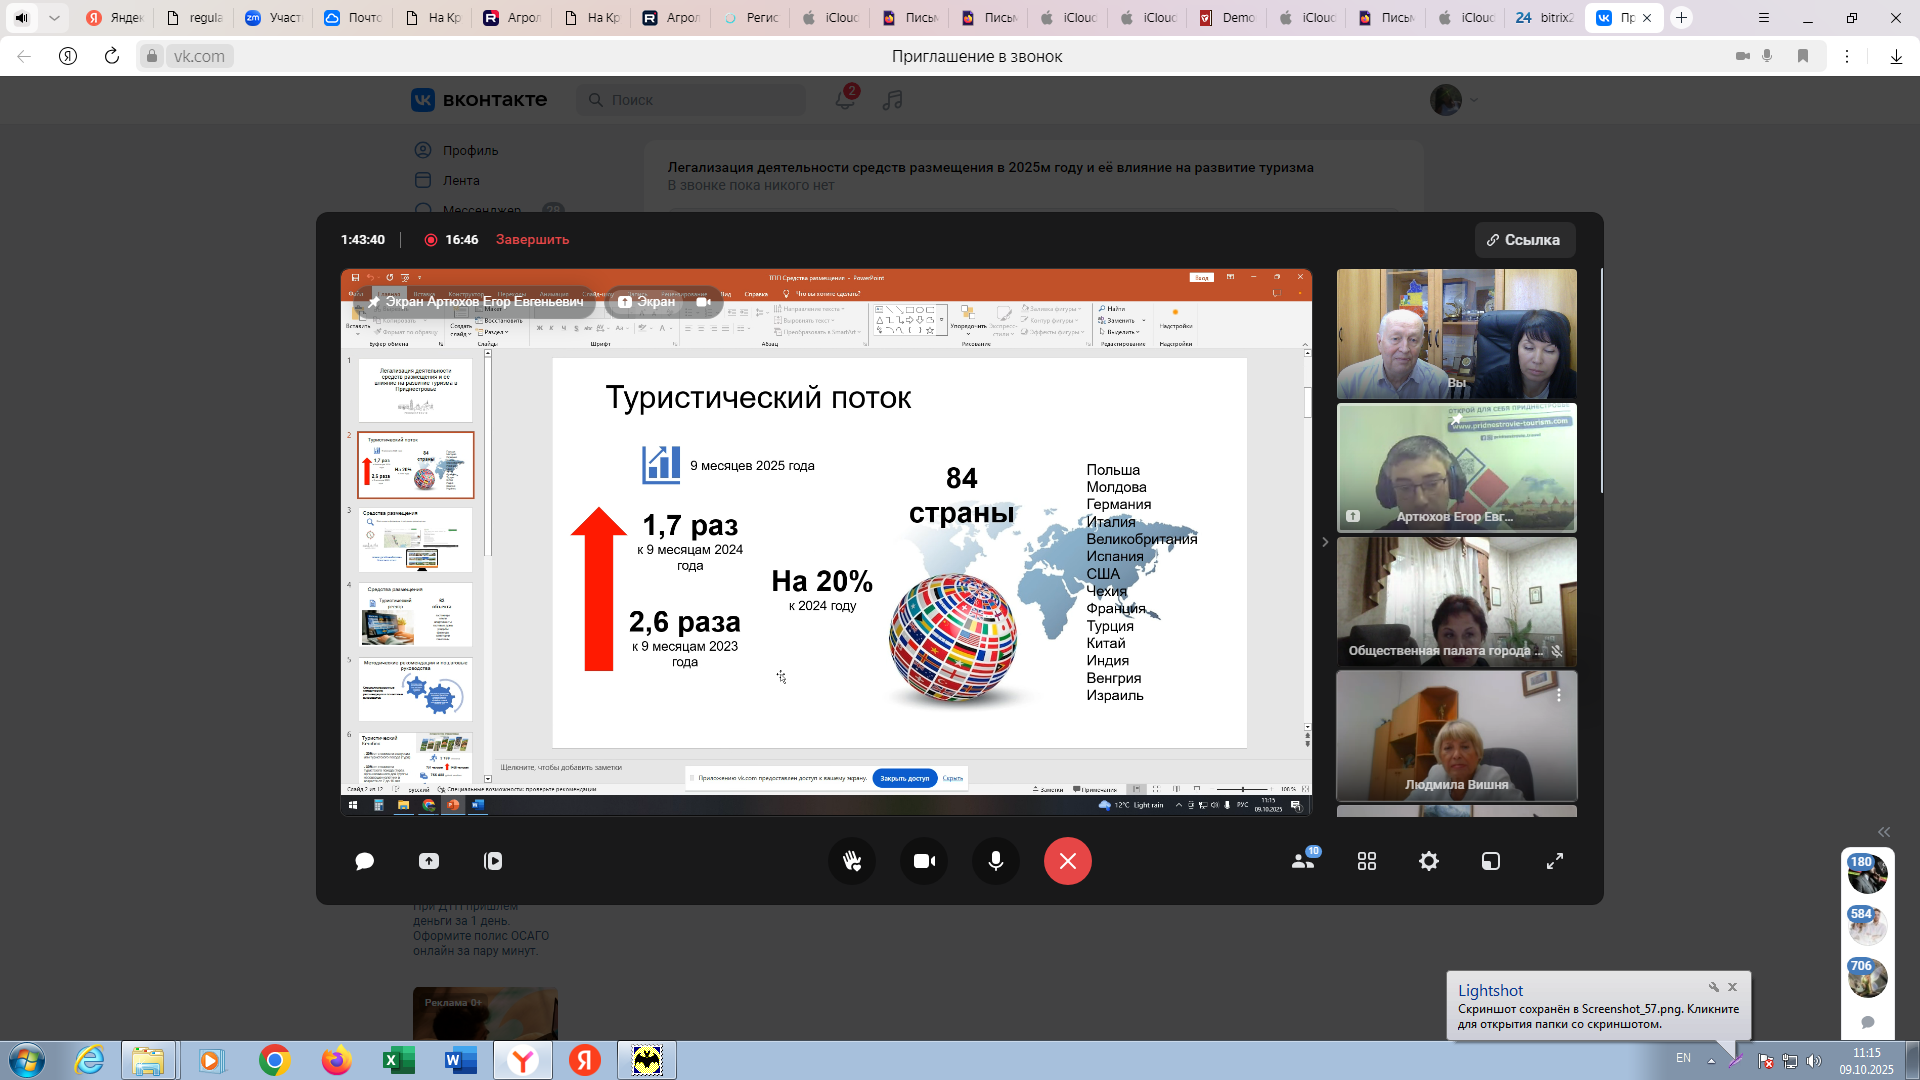
Task: Open options menu on Людмила Вишня tile
Action: [x=1558, y=695]
